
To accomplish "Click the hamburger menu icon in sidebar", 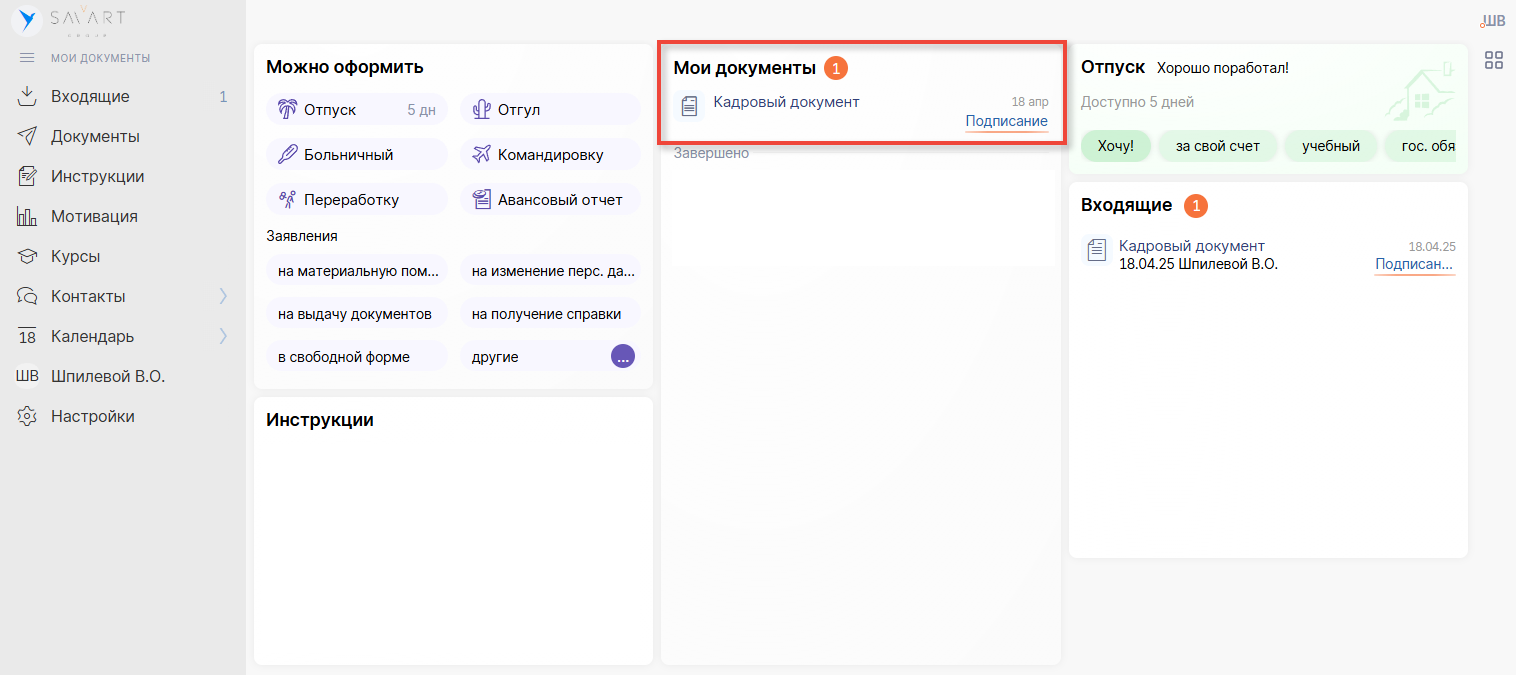I will click(x=27, y=58).
